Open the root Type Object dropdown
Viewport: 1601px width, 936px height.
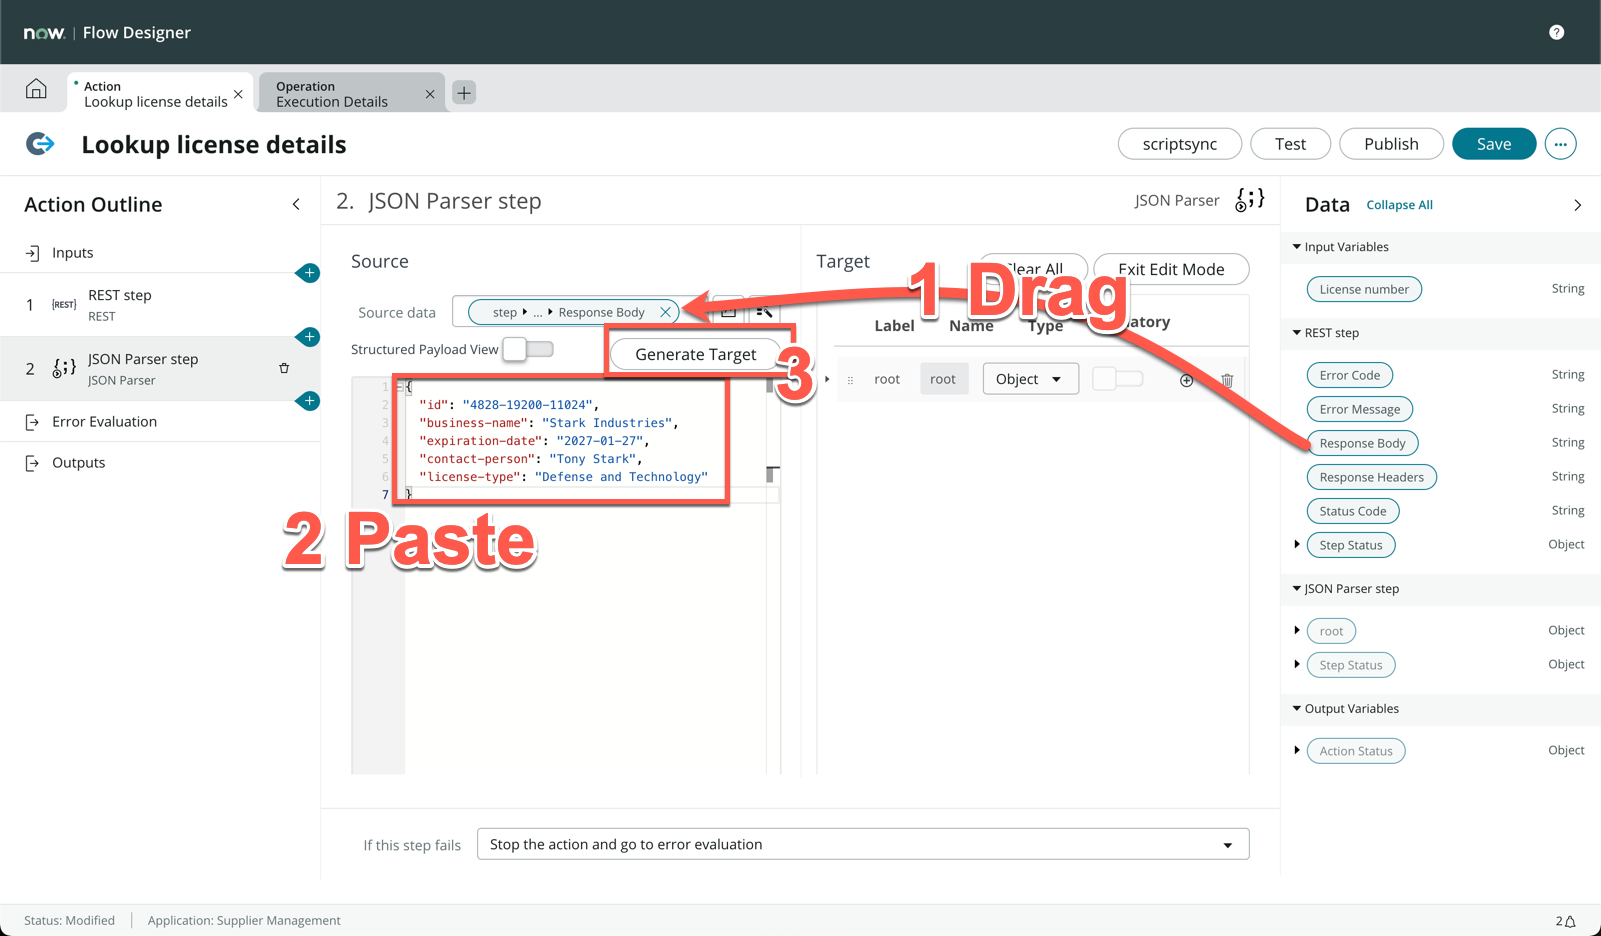click(1030, 379)
